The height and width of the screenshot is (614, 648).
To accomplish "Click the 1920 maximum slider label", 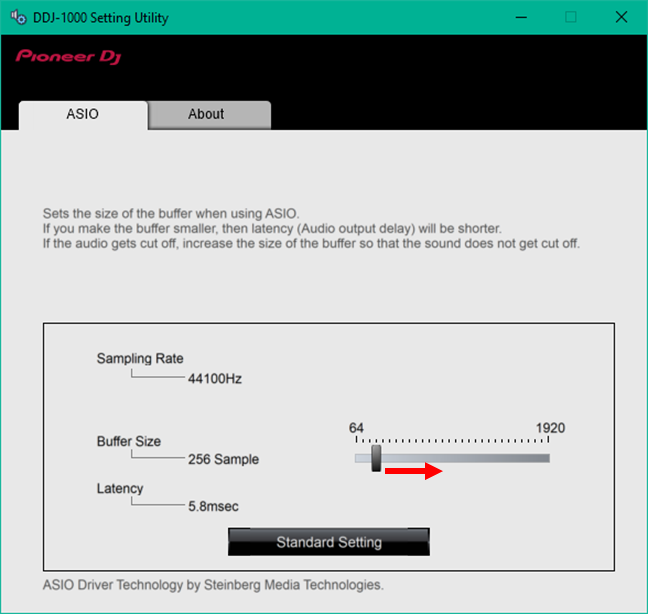I will 550,428.
